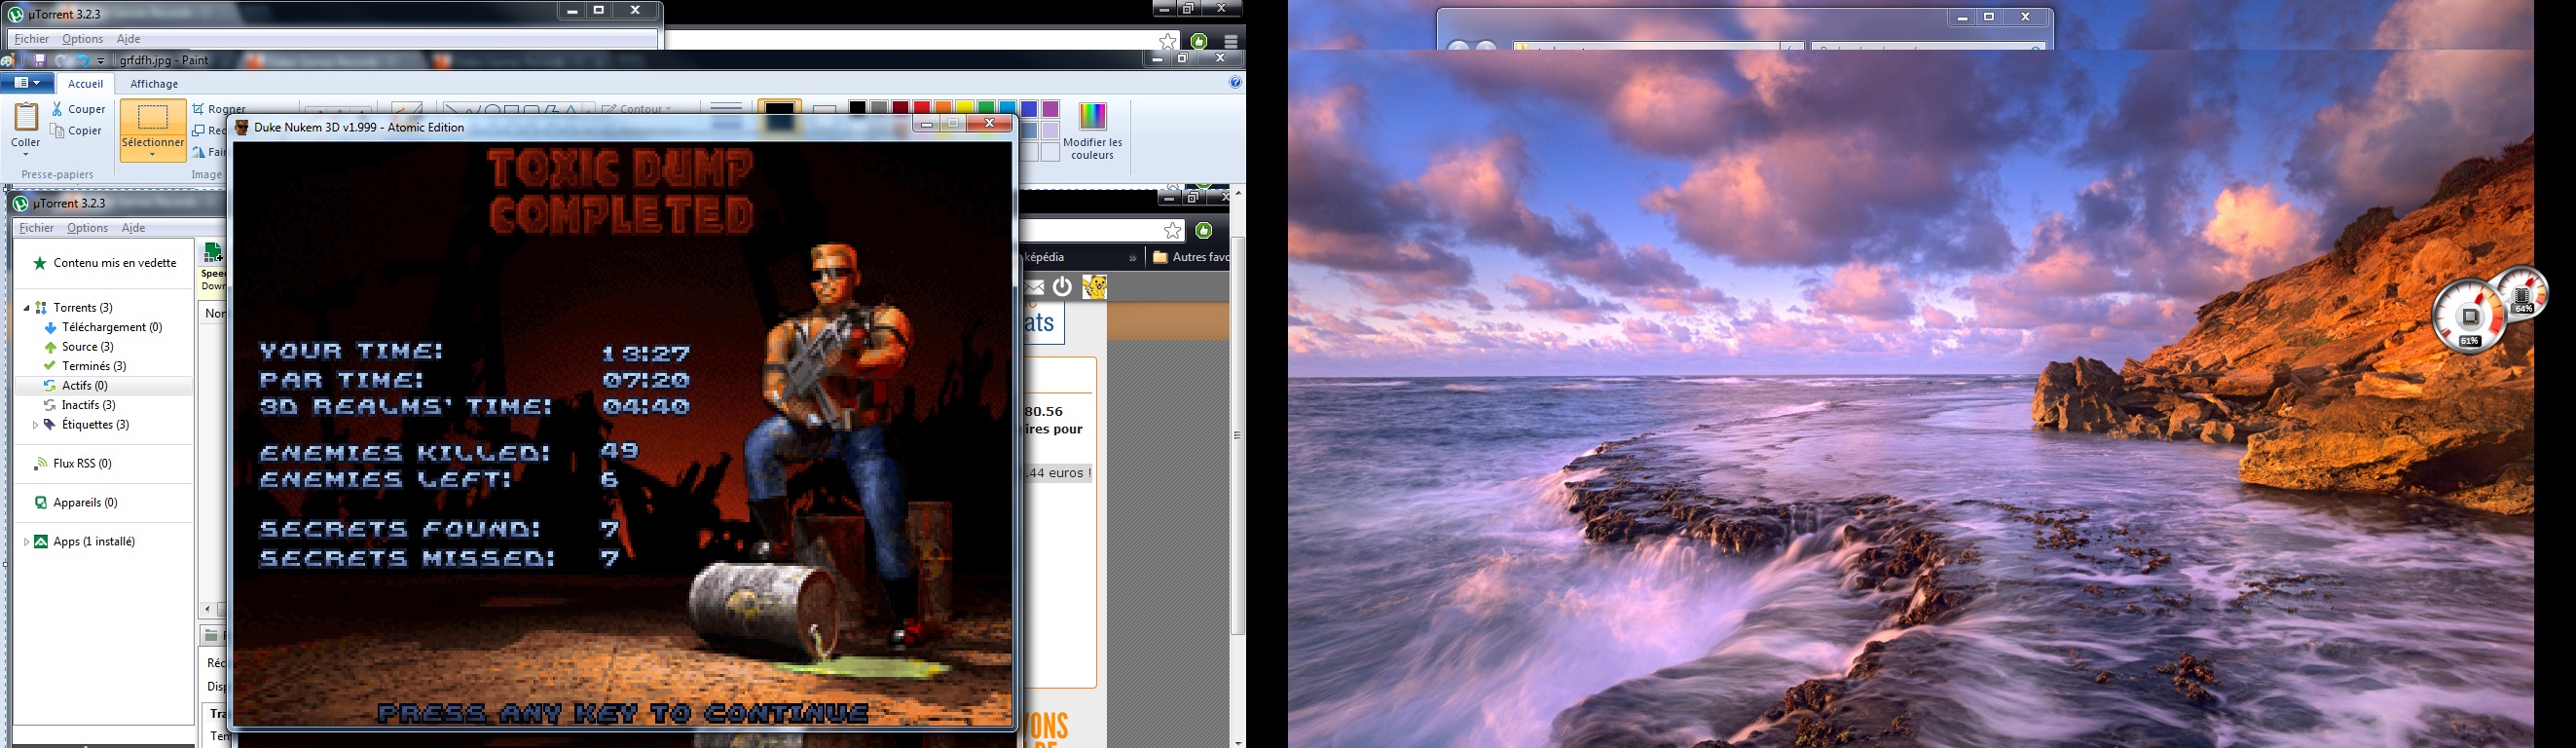The image size is (2576, 748).
Task: Open Modifier les couleurs palette editor
Action: click(1092, 131)
